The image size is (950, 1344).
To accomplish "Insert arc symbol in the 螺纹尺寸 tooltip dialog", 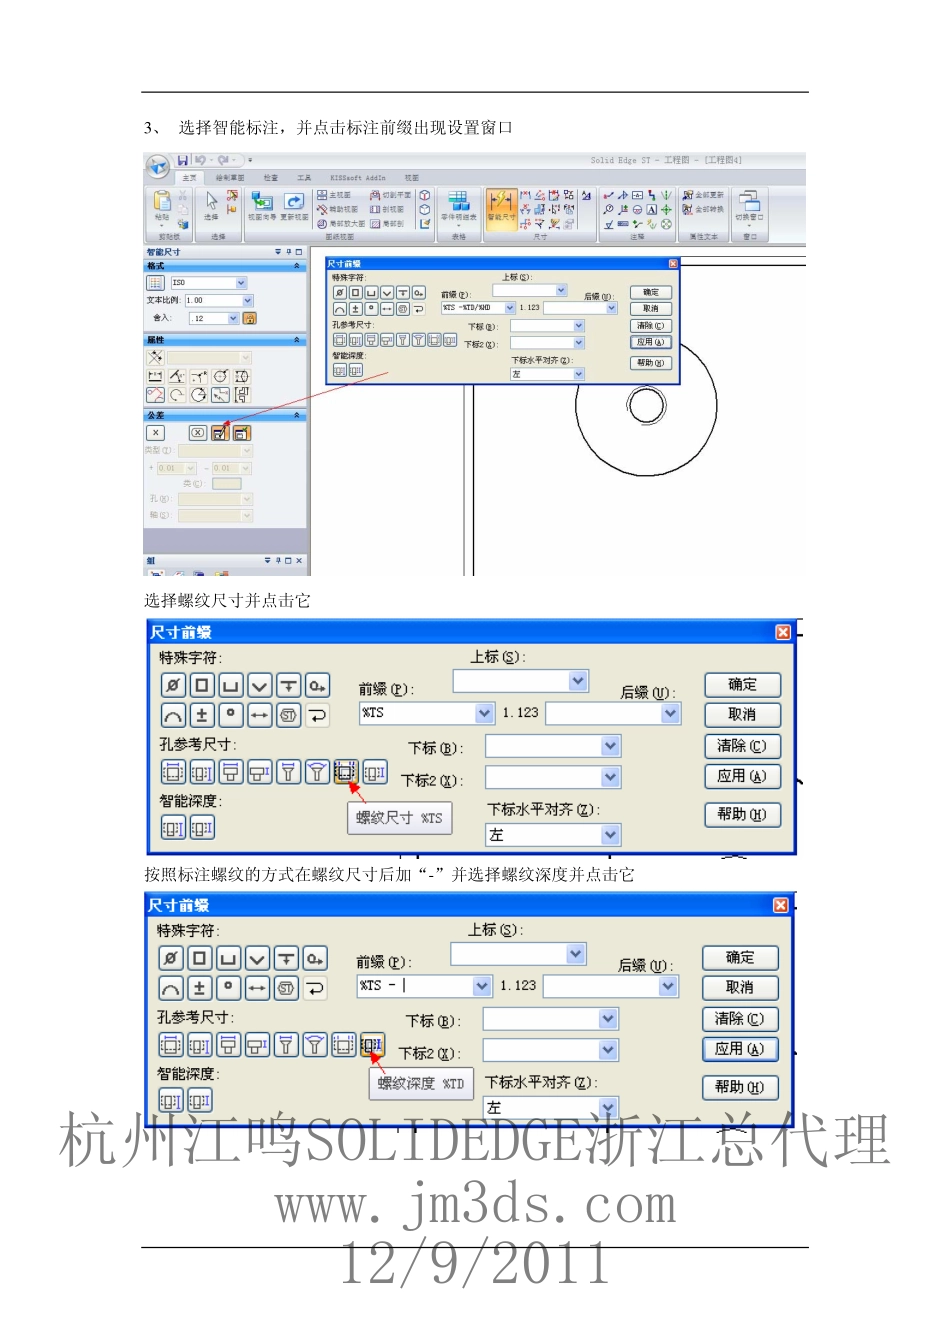I will pos(172,714).
